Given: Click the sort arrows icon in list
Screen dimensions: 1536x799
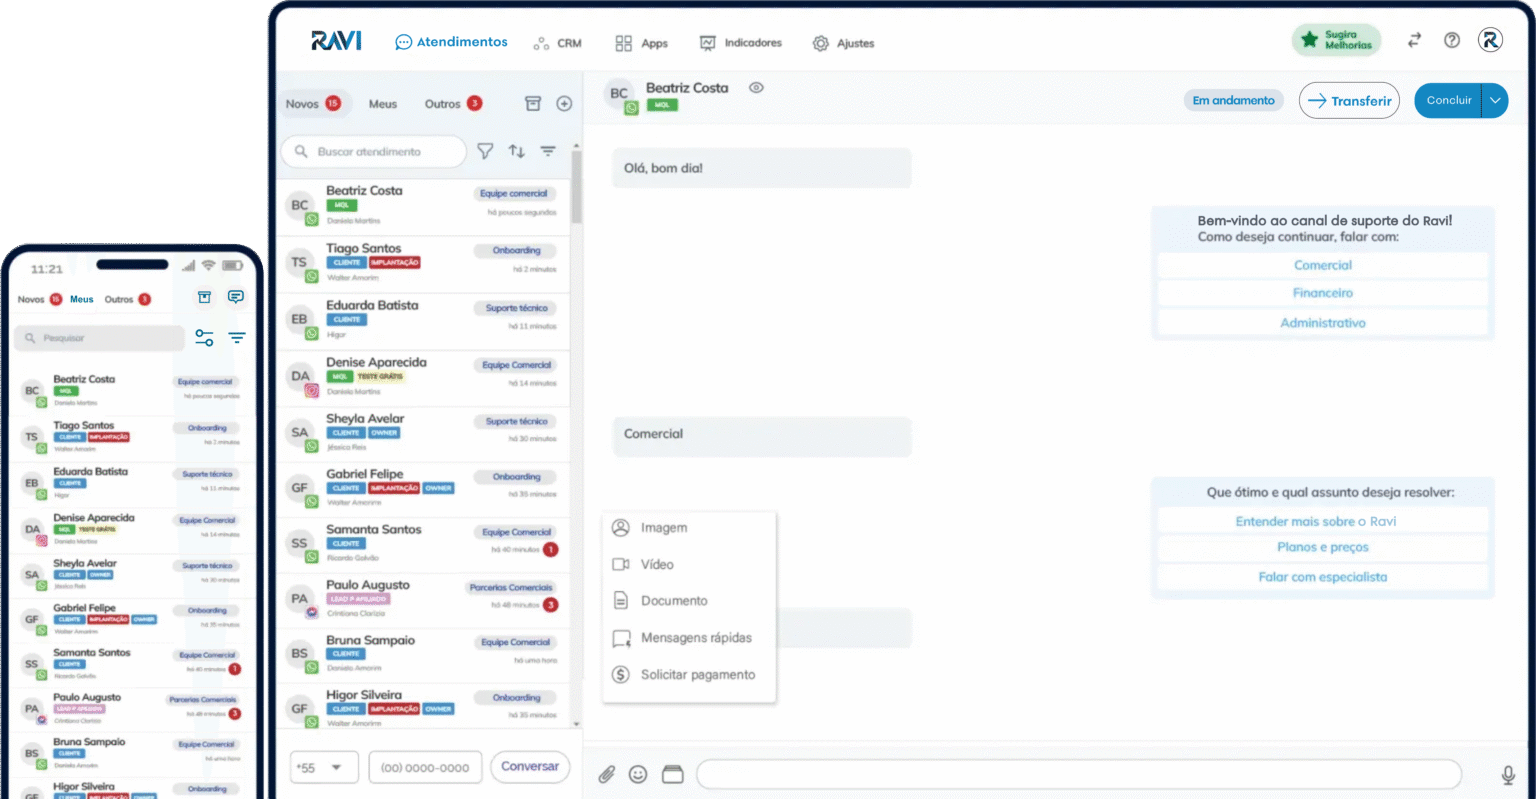Looking at the screenshot, I should [x=516, y=151].
